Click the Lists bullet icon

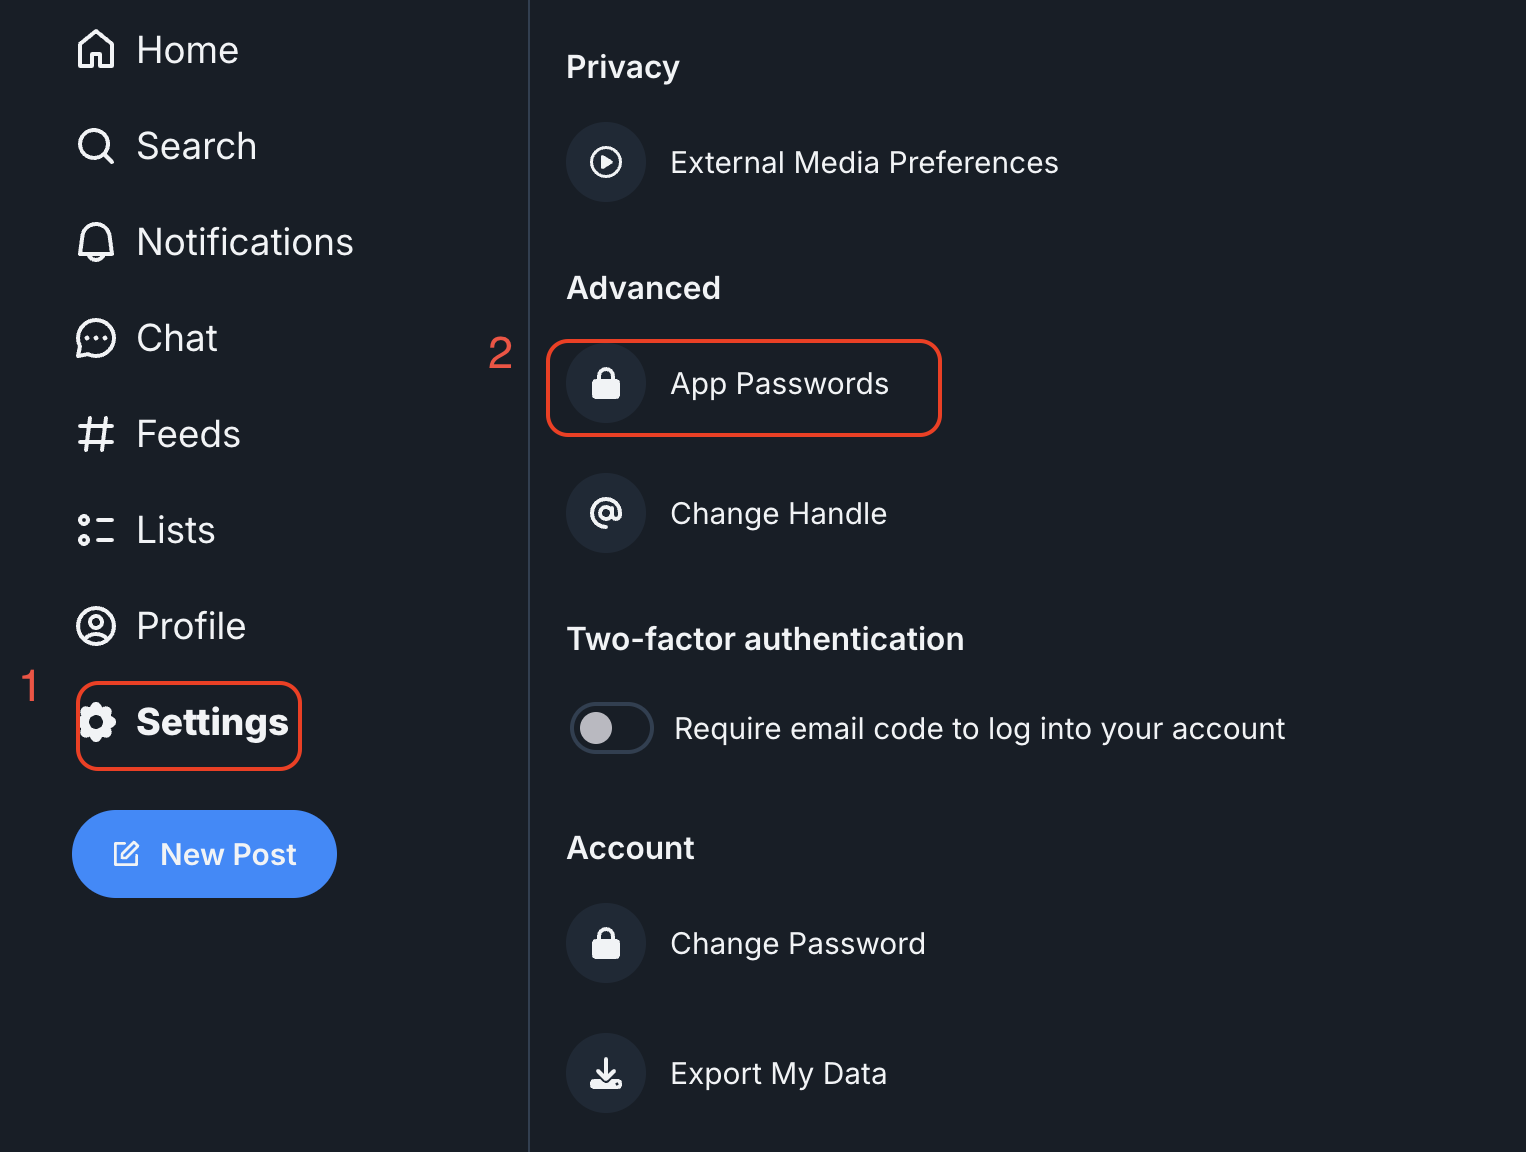coord(96,530)
